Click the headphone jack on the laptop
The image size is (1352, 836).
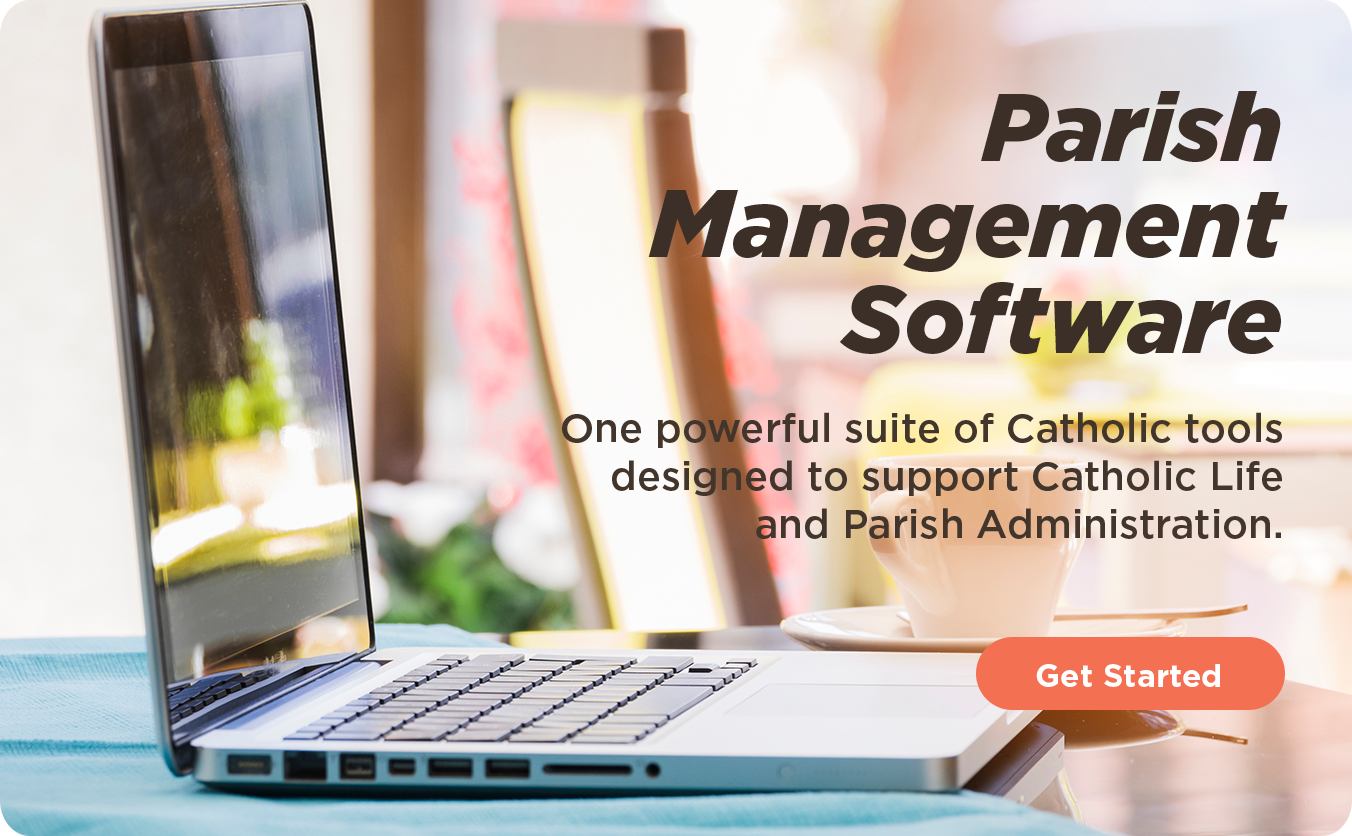click(x=653, y=770)
